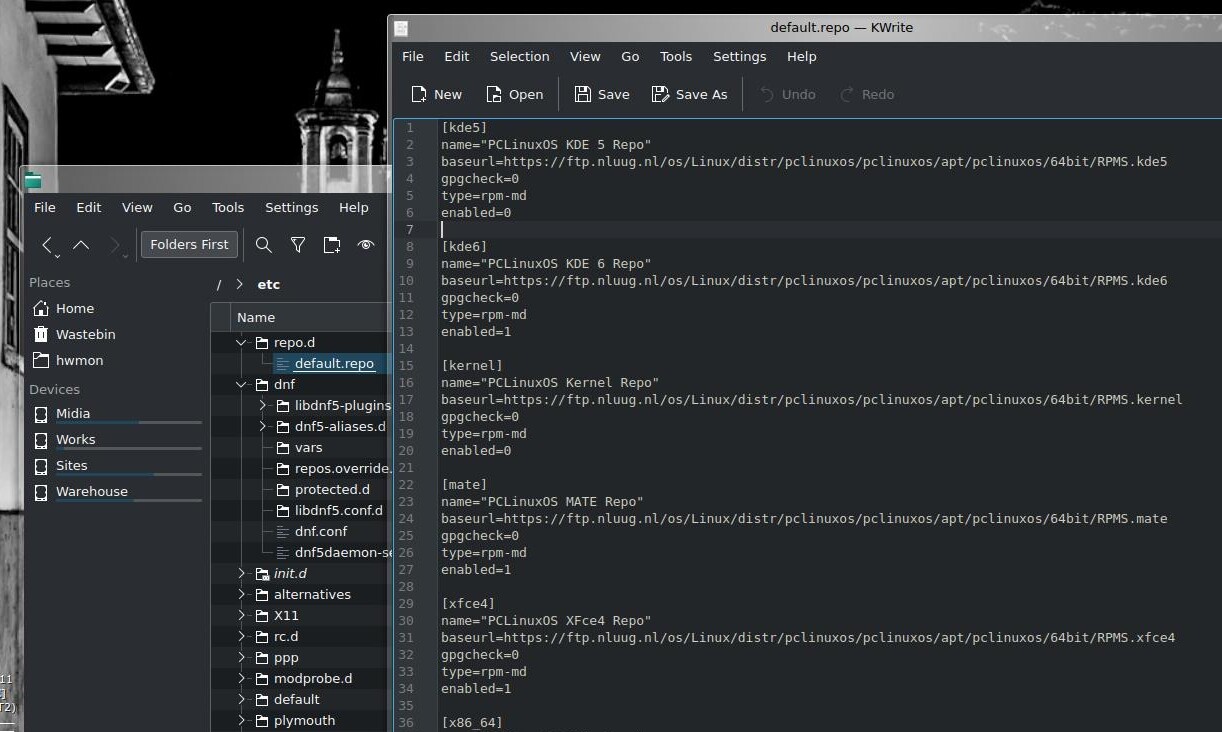Click the Name column header
Viewport: 1222px width, 732px height.
[x=256, y=318]
